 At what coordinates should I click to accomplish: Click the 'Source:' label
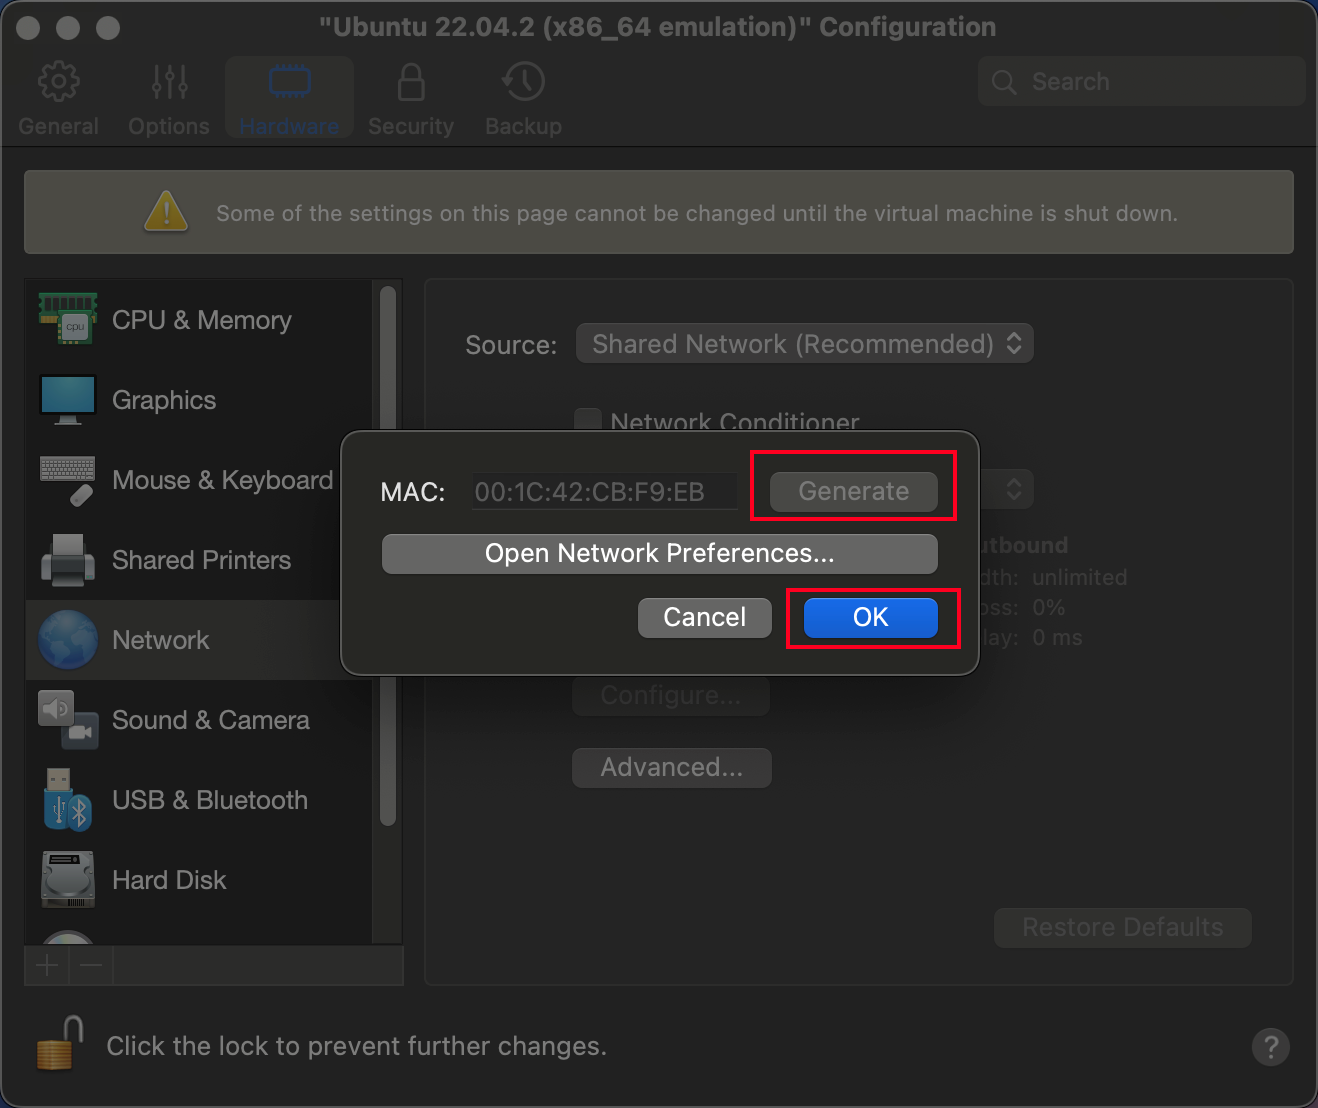(511, 345)
